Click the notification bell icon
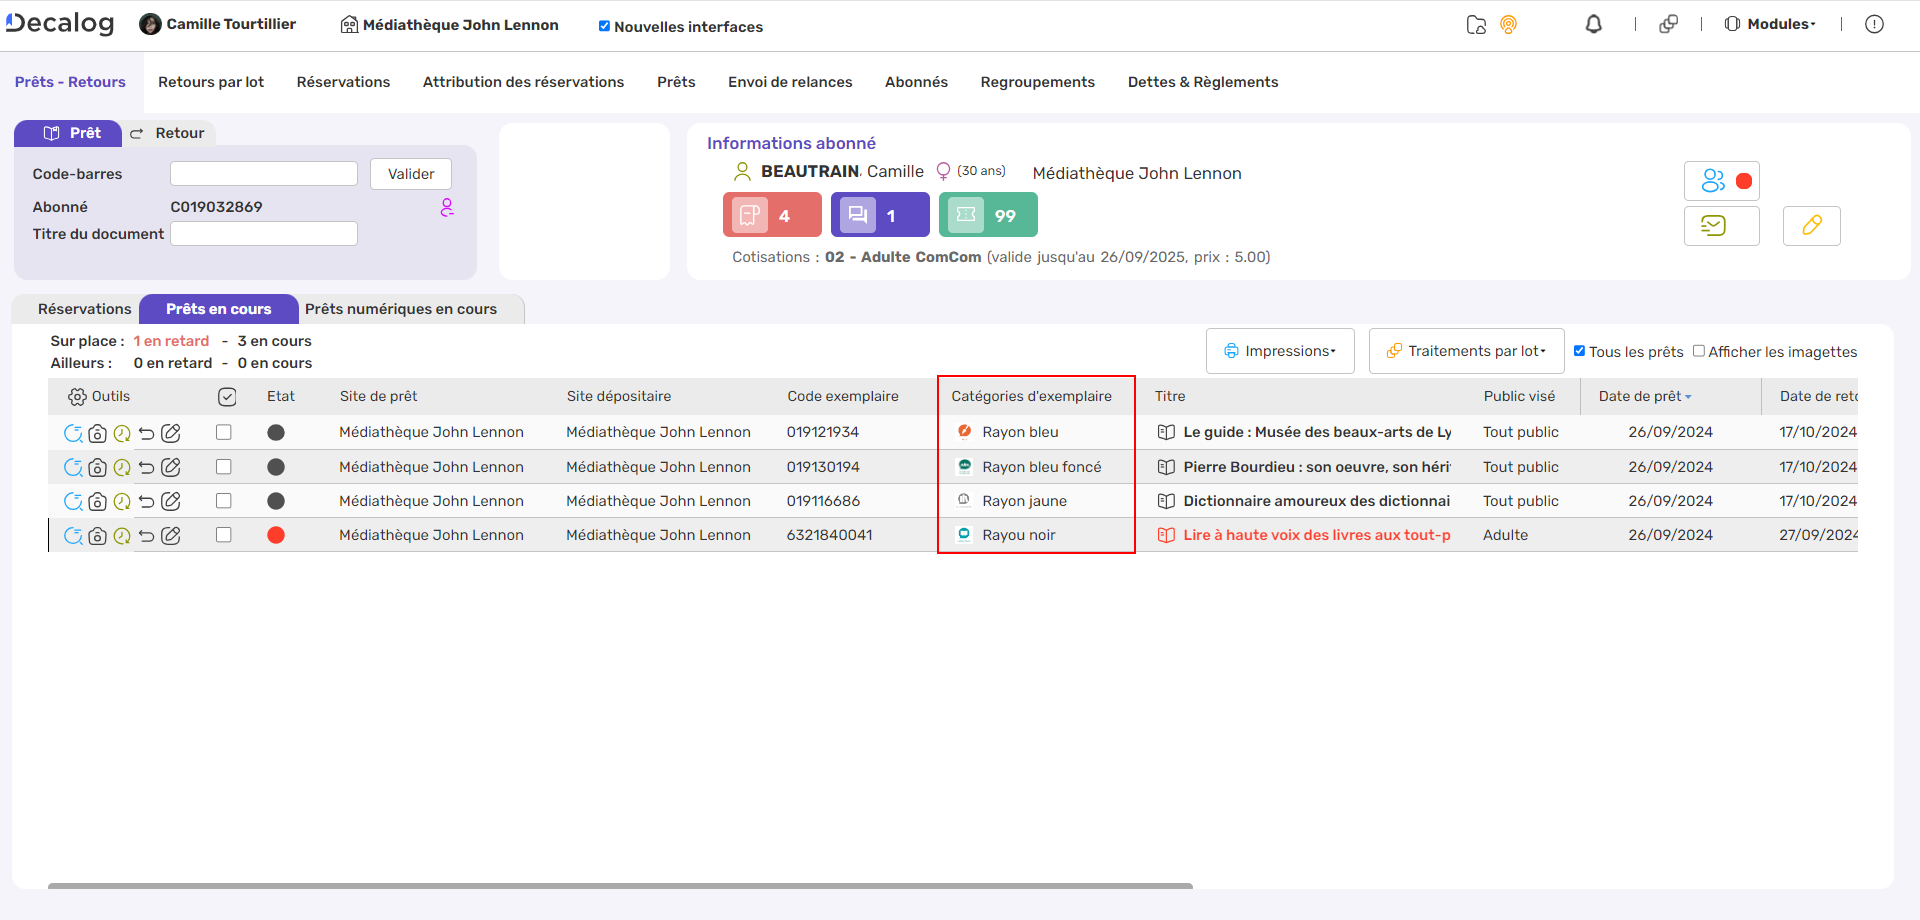 pos(1593,25)
